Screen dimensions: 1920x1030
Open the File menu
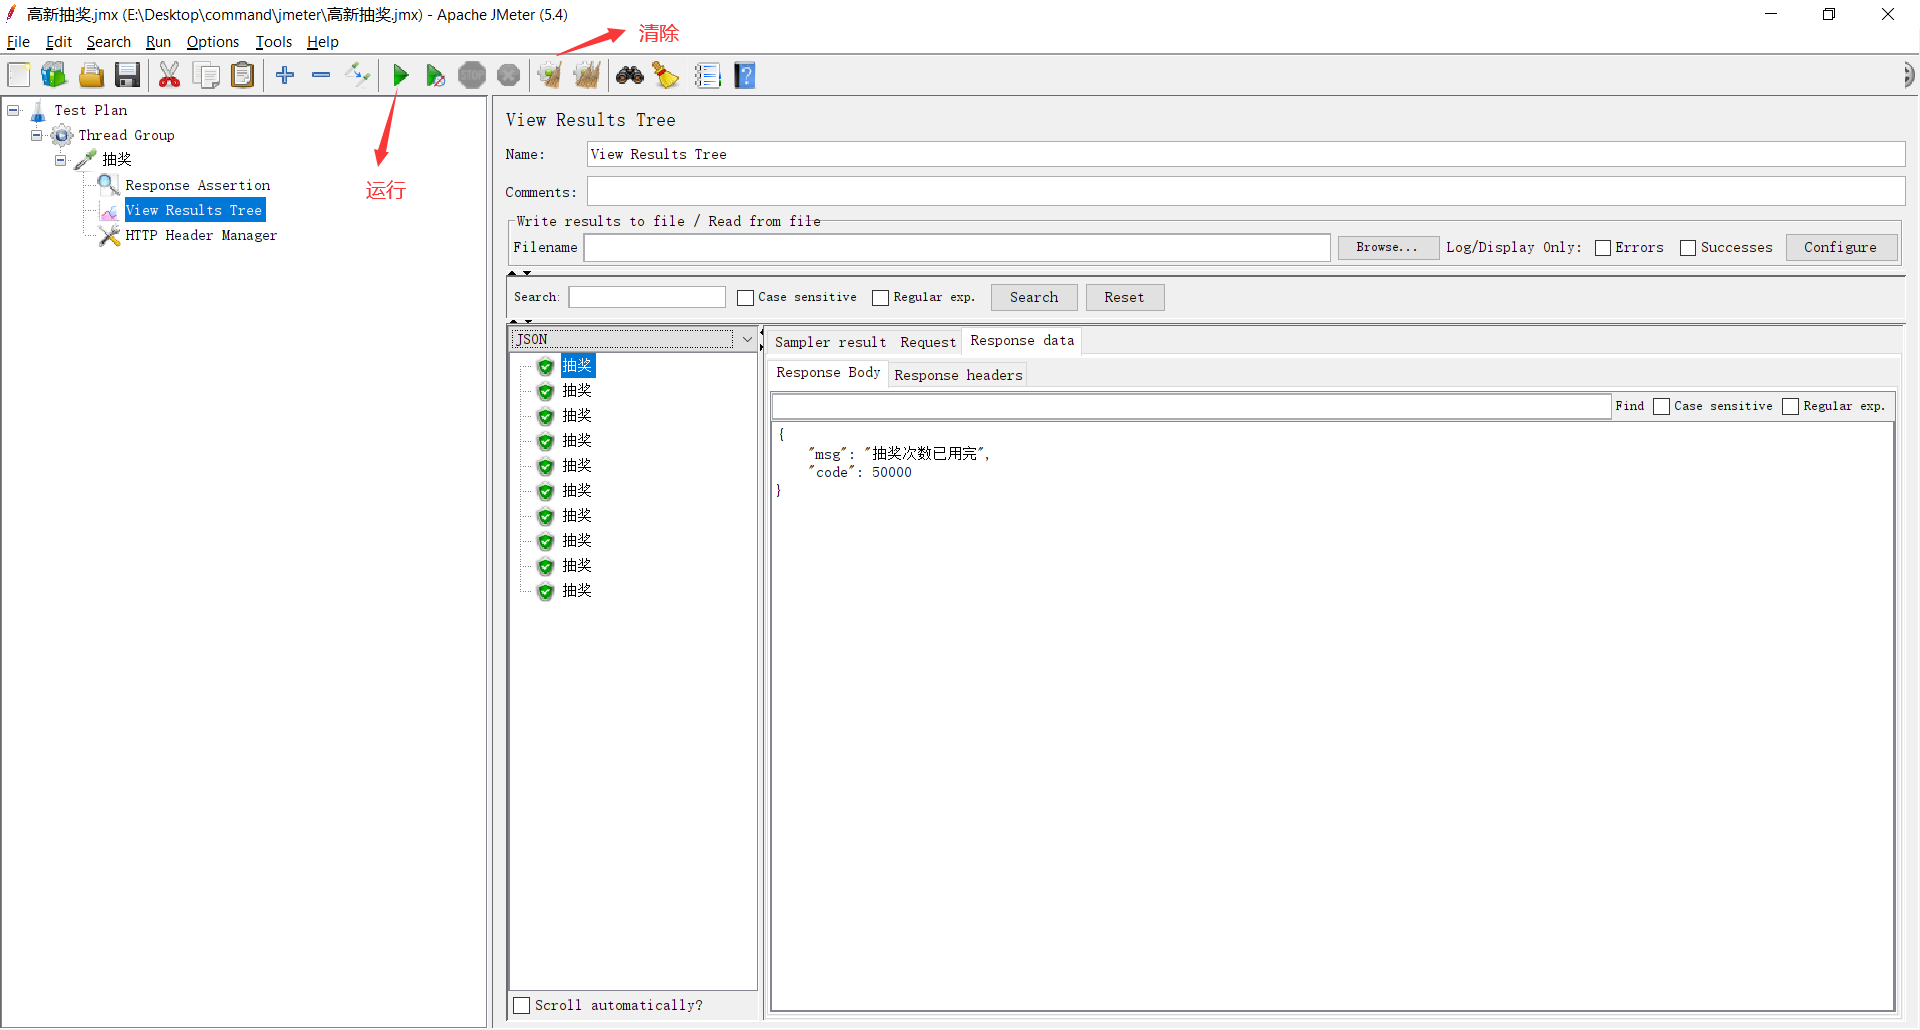point(18,42)
